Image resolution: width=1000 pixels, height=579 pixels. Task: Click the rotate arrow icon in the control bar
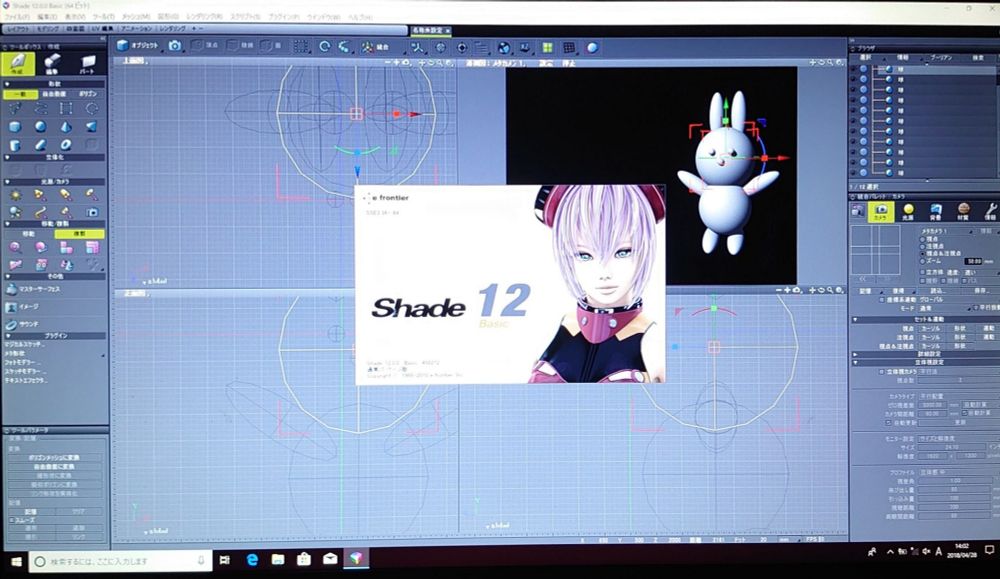pyautogui.click(x=325, y=46)
